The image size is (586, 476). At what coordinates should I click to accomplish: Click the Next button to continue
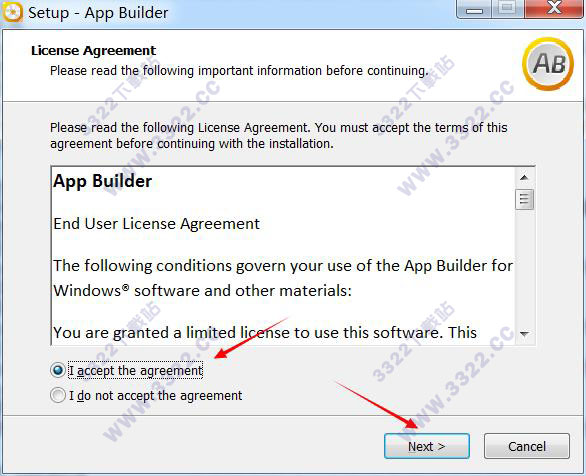pyautogui.click(x=427, y=446)
